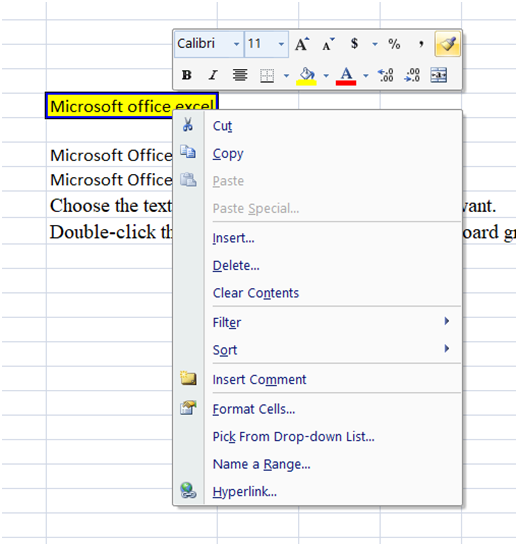The height and width of the screenshot is (546, 518).
Task: Toggle Bold in mini toolbar
Action: [x=187, y=75]
